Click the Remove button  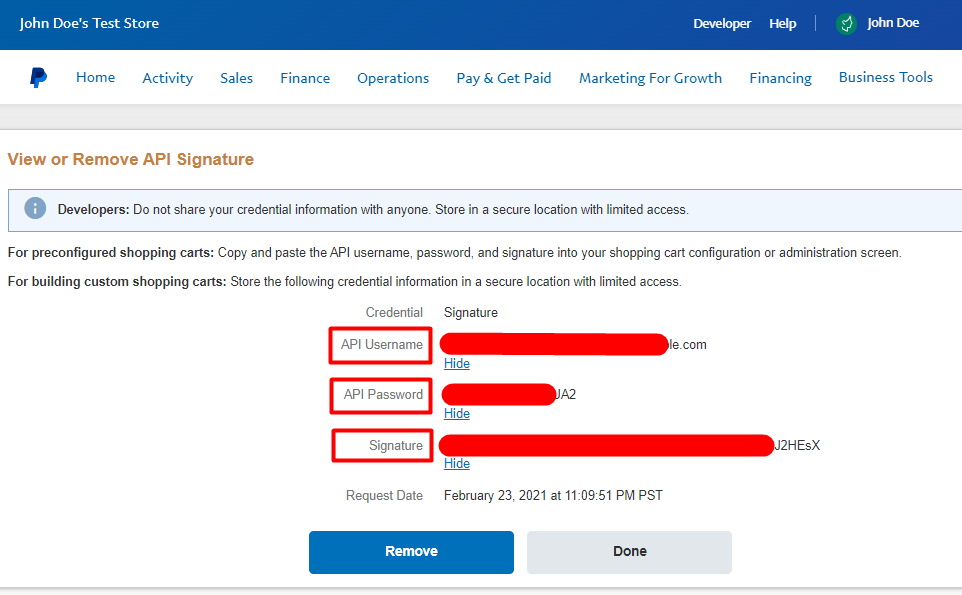411,552
